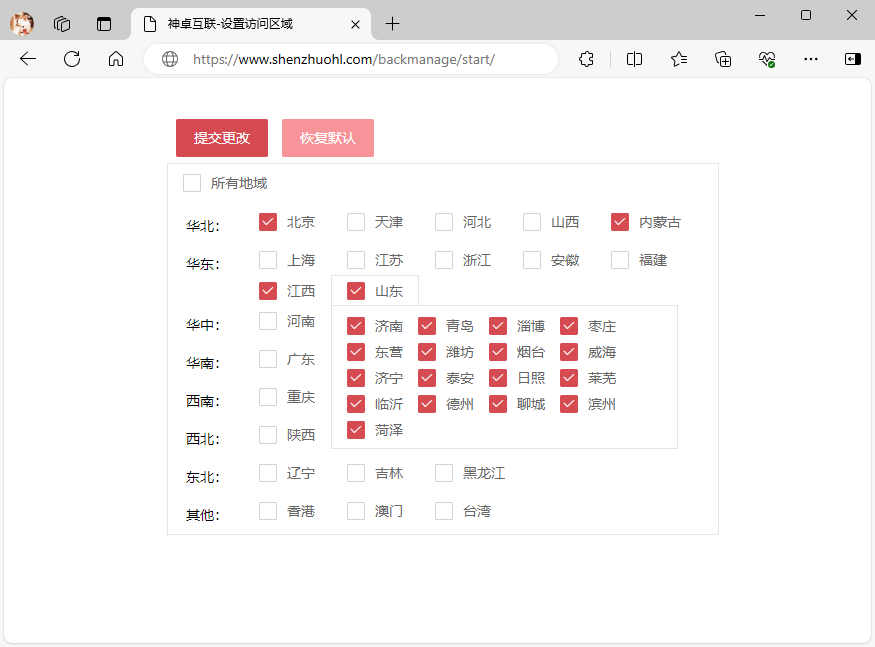Close the 神卓互联 browser tab
Image resolution: width=875 pixels, height=647 pixels.
pyautogui.click(x=355, y=24)
